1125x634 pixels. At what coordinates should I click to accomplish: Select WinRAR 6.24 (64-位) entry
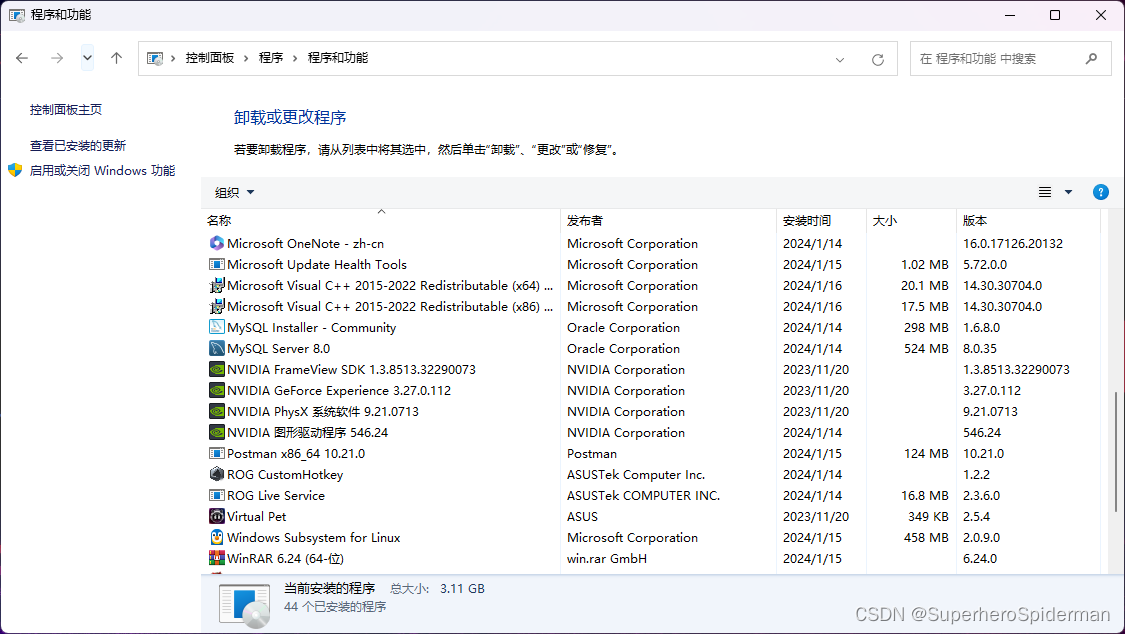point(285,558)
